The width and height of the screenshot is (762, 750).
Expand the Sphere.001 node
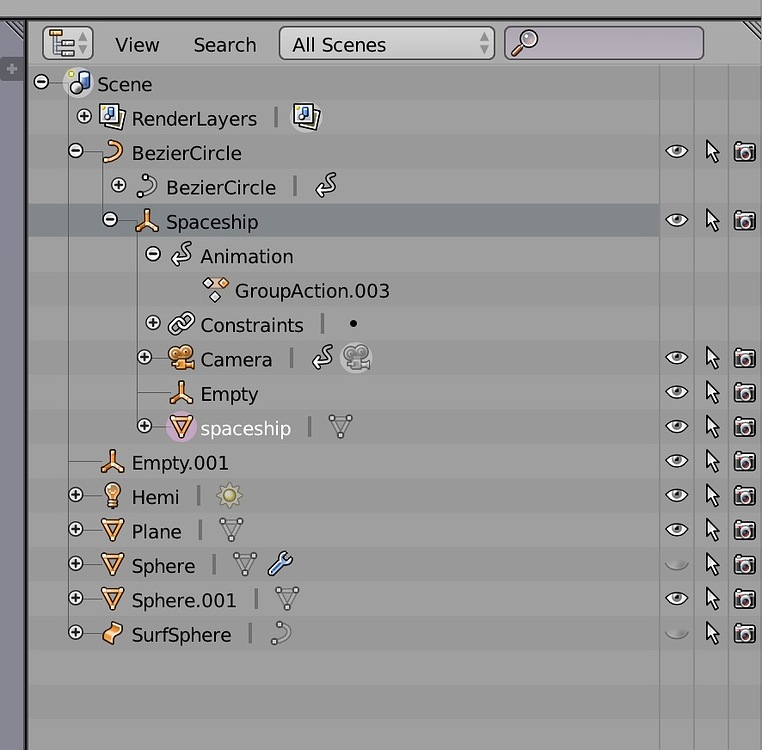coord(76,597)
